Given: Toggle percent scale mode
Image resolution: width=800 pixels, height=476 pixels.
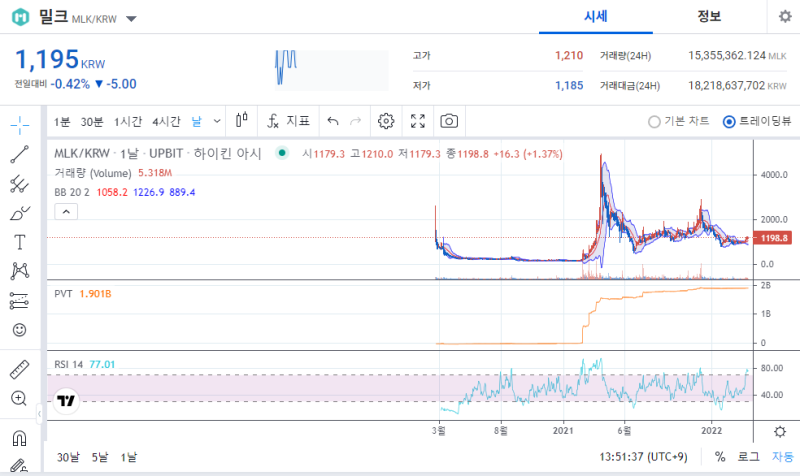Looking at the screenshot, I should [720, 457].
